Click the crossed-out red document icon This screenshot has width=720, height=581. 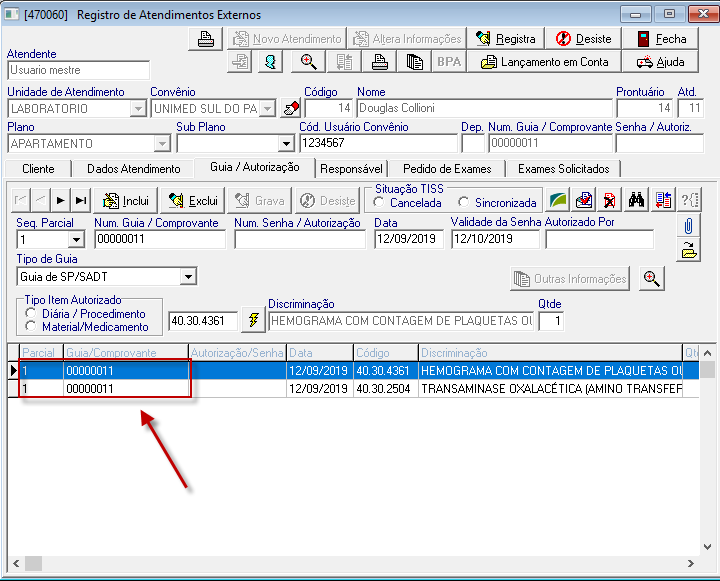pyautogui.click(x=610, y=200)
